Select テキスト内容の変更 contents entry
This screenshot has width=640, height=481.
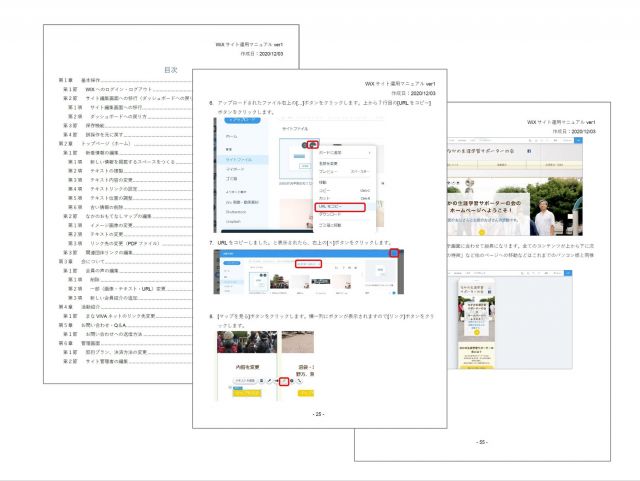(129, 180)
